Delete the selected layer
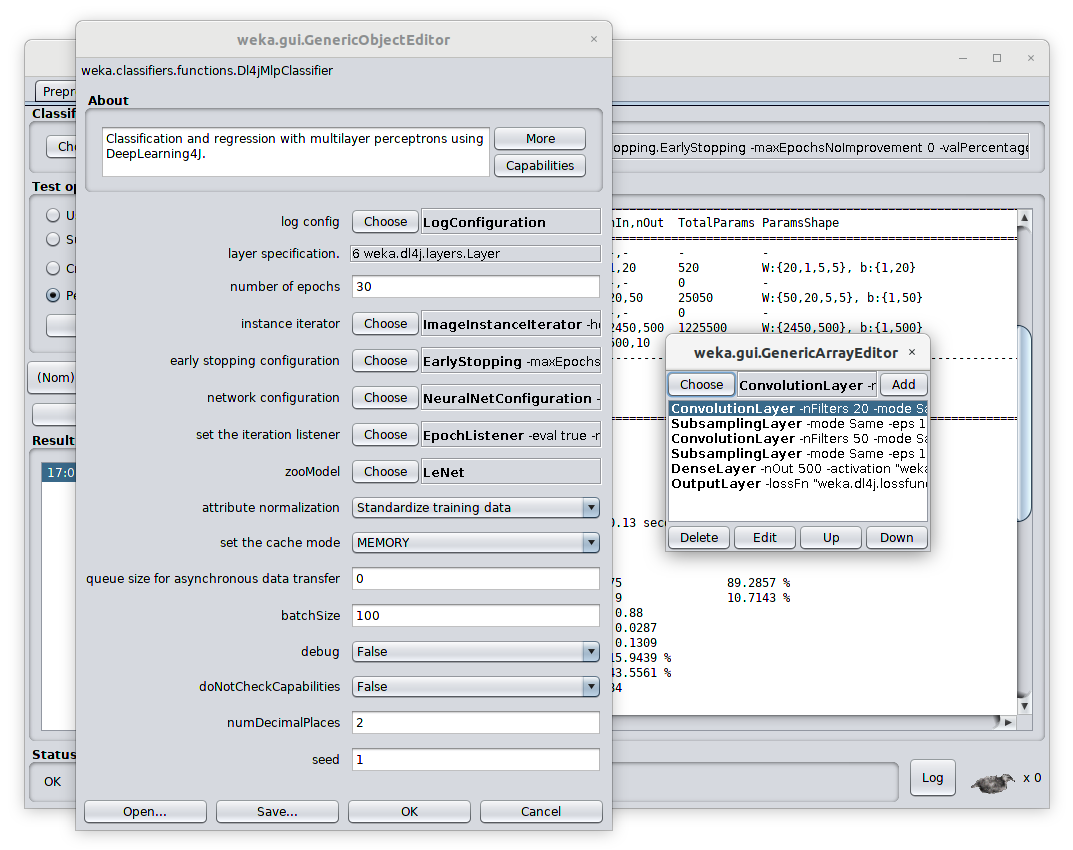This screenshot has height=850, width=1073. point(699,537)
